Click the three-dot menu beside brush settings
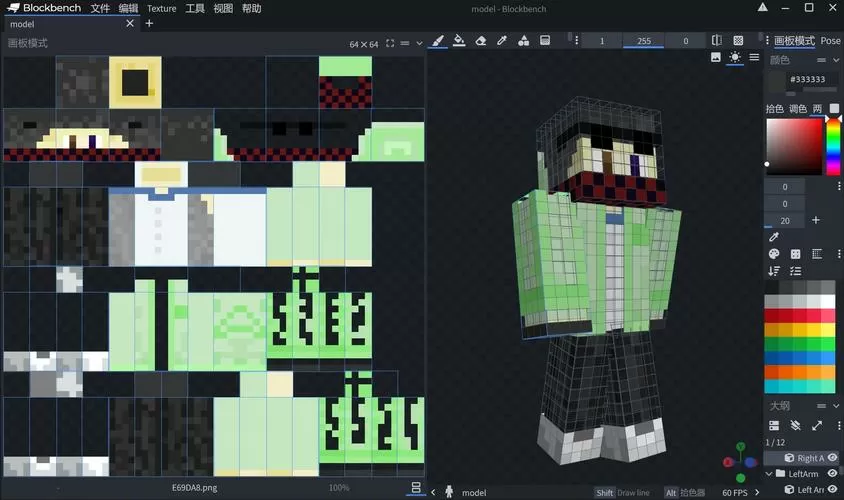The height and width of the screenshot is (500, 844). tap(576, 40)
